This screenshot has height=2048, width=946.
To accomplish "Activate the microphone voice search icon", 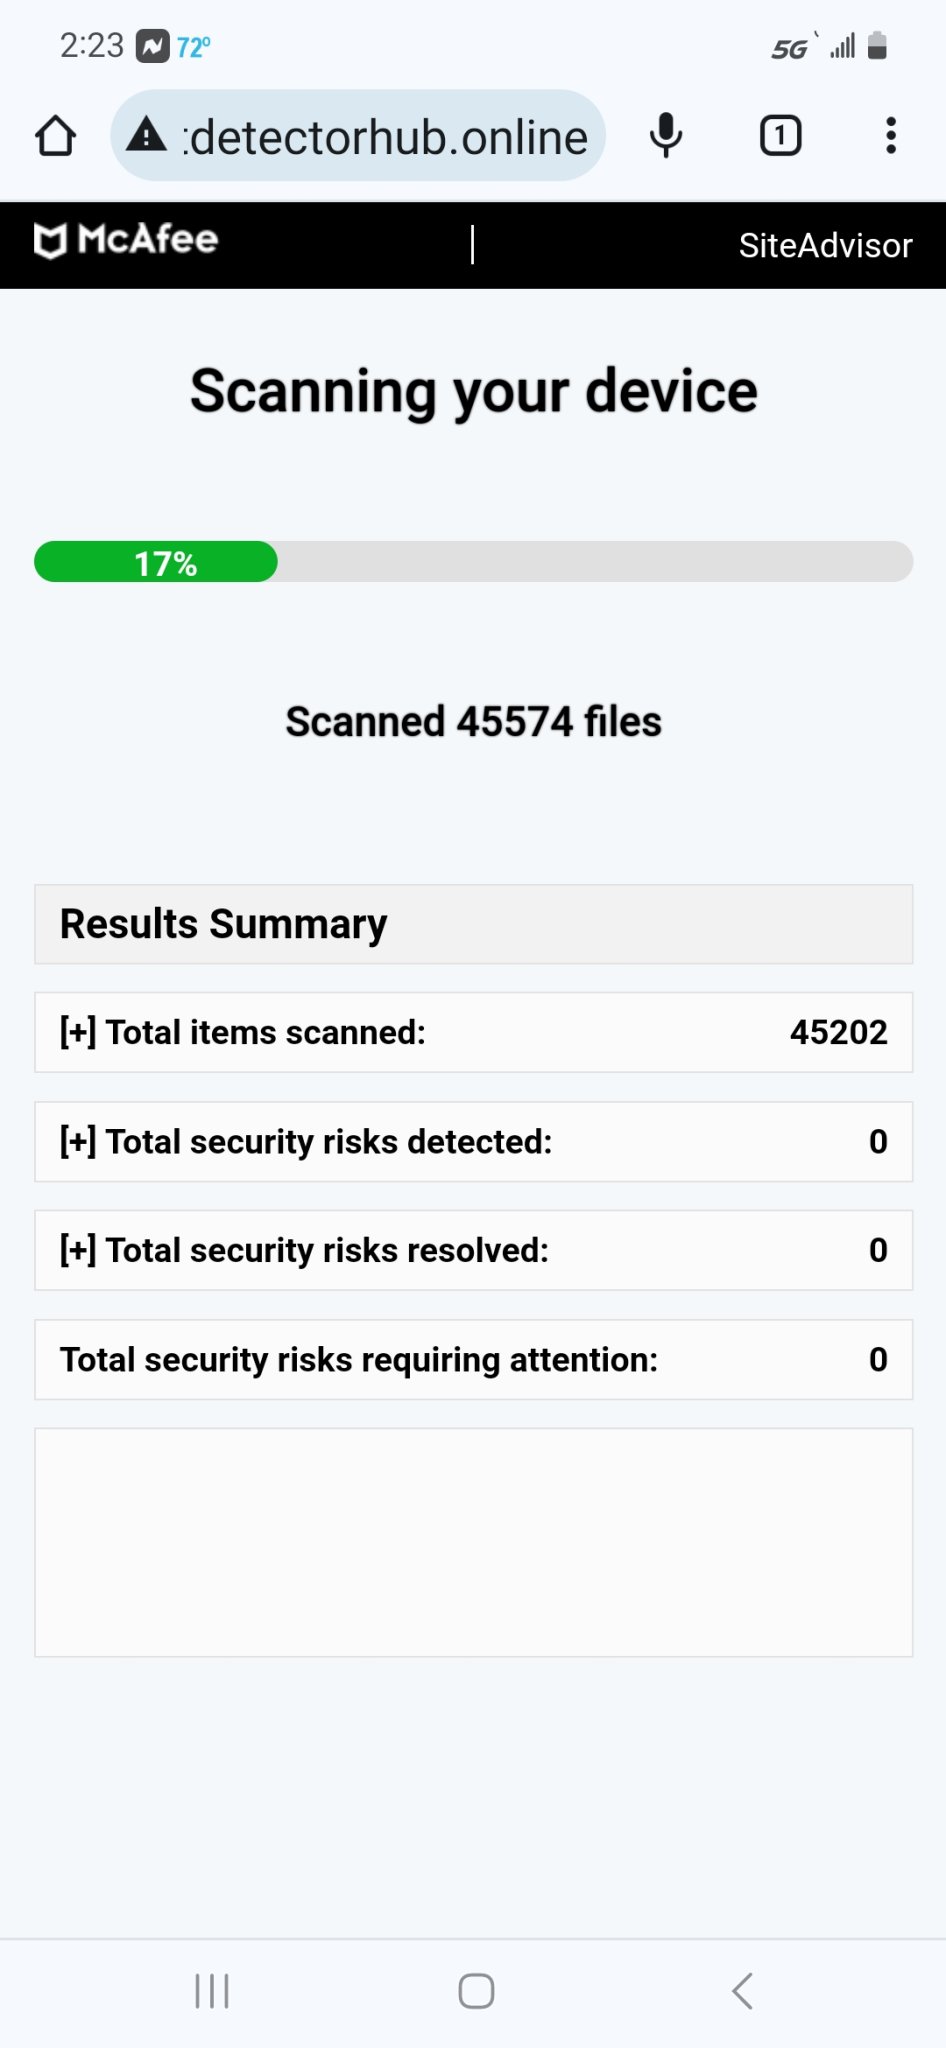I will click(666, 136).
